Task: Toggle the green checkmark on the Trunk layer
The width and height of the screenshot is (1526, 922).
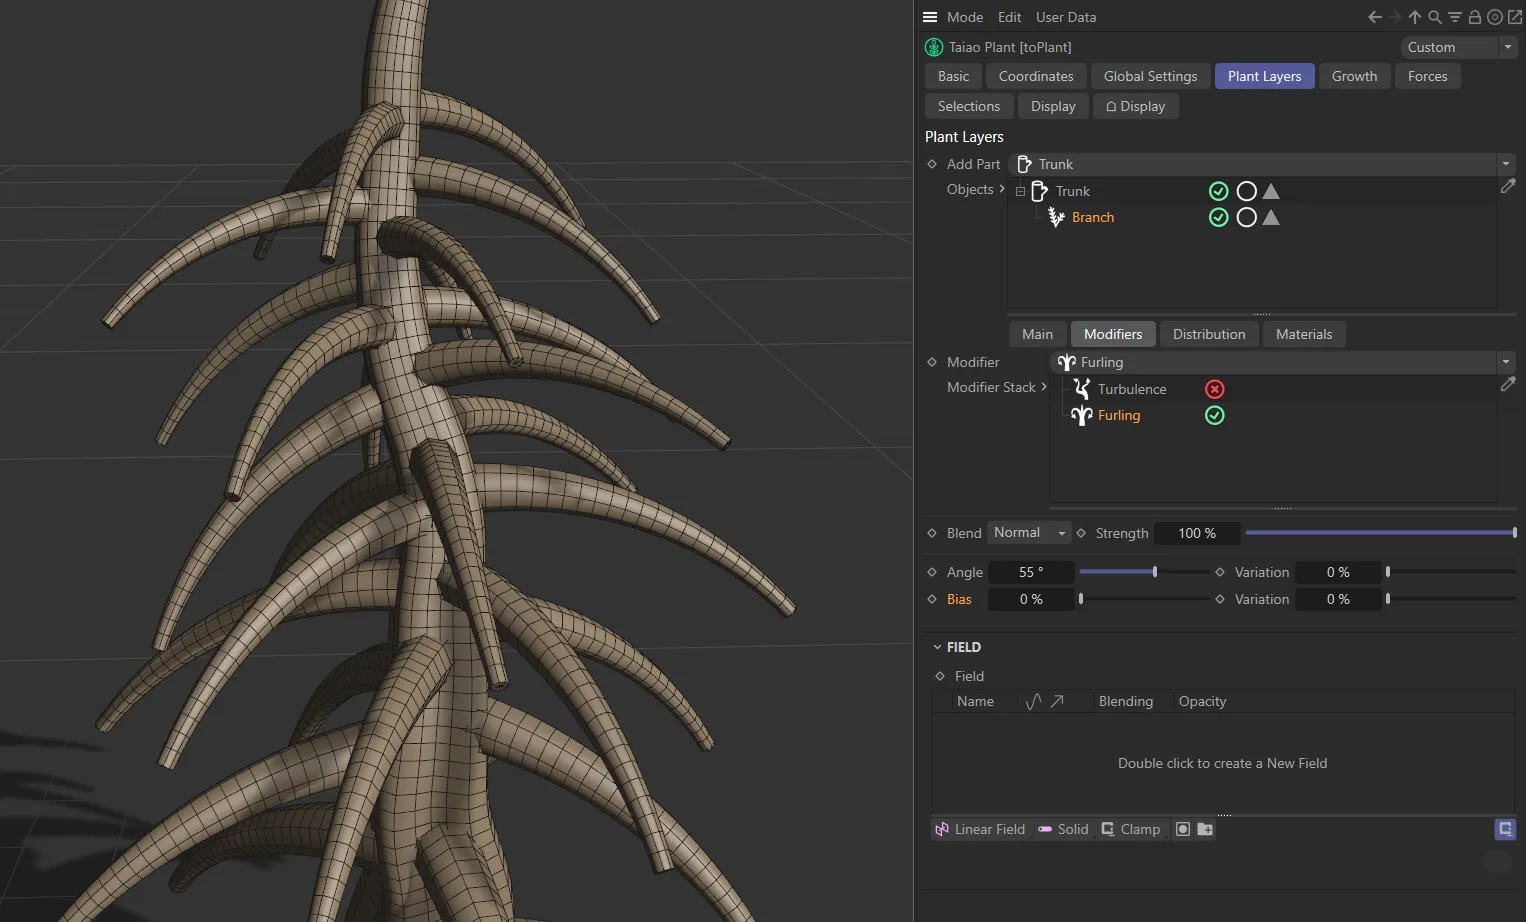Action: tap(1218, 191)
